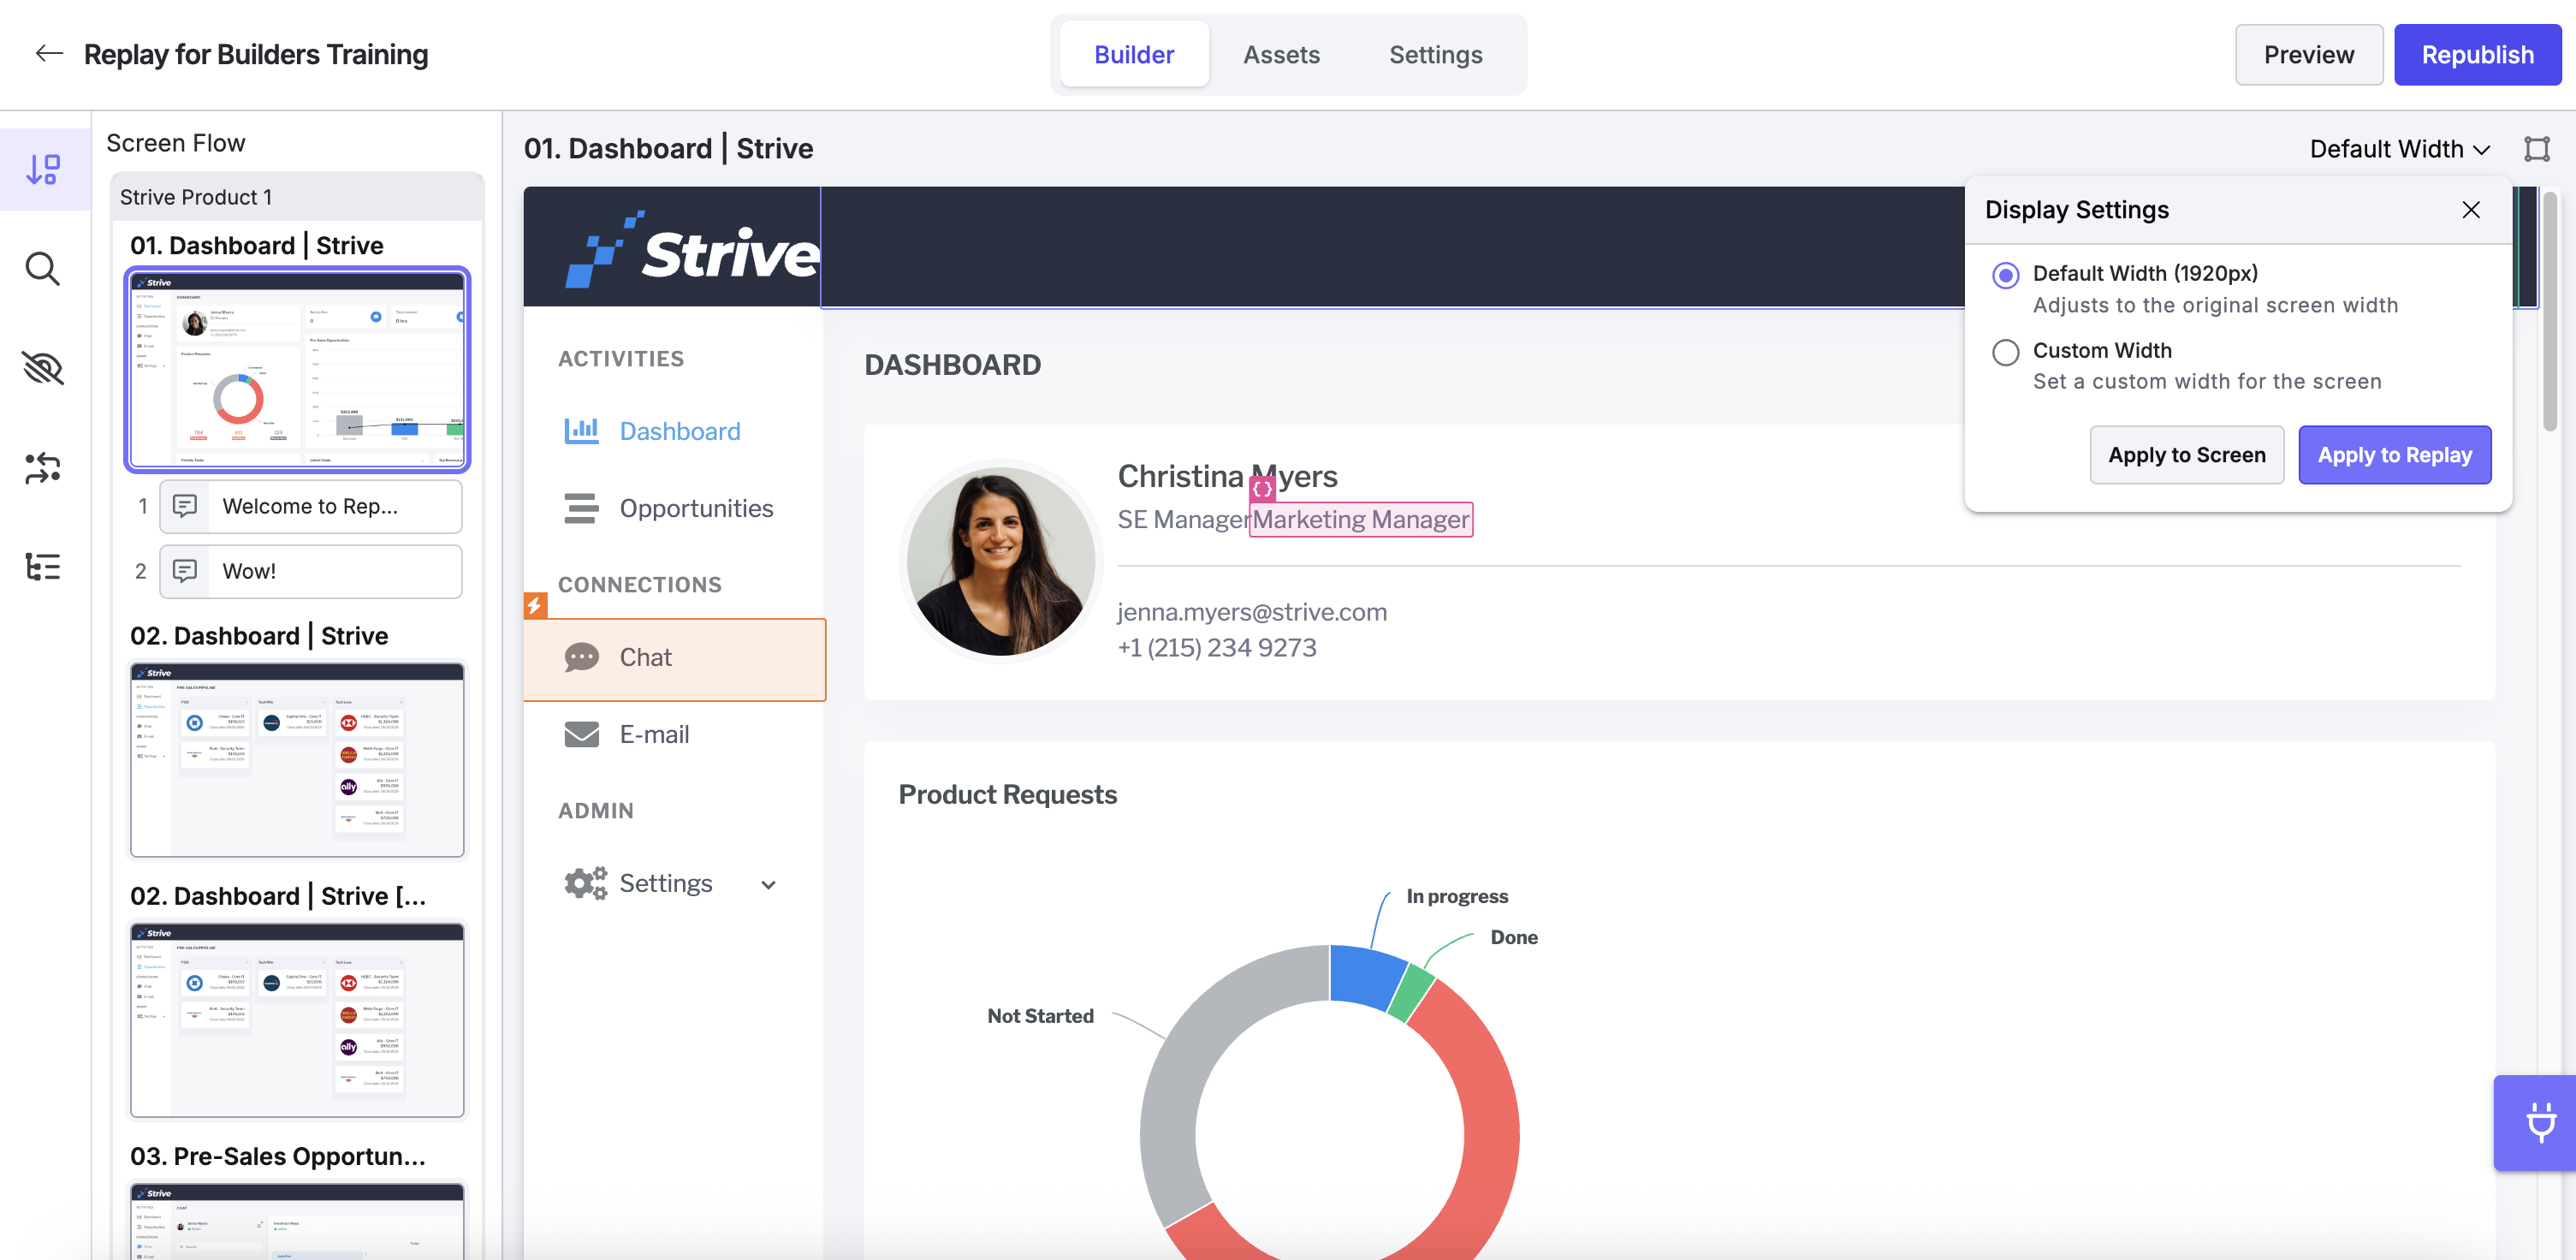This screenshot has width=2576, height=1260.
Task: Open the Settings tab in header
Action: pyautogui.click(x=1435, y=55)
